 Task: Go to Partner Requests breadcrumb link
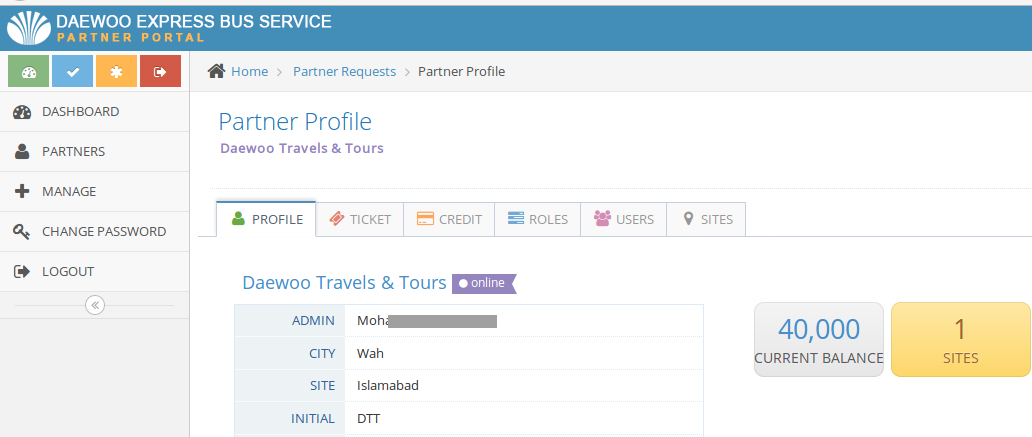(x=344, y=72)
